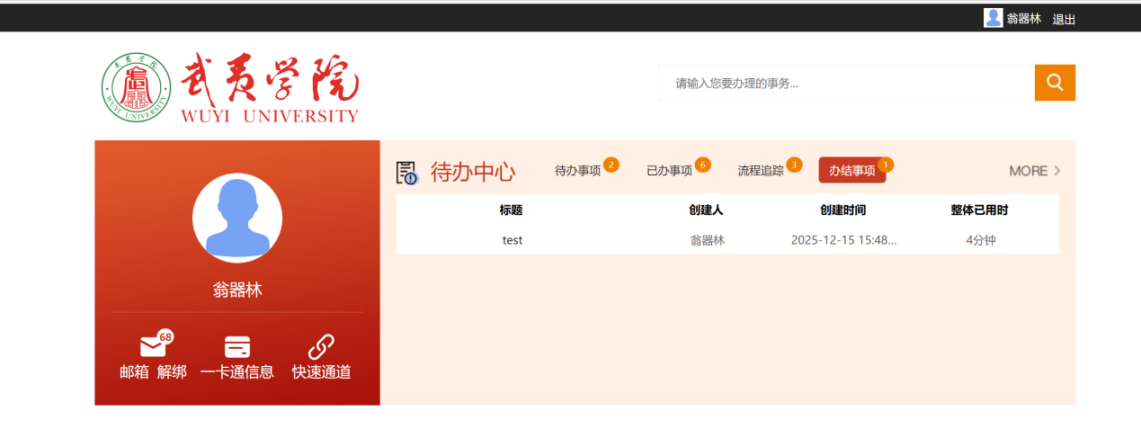
Task: Click the Wuyi University logo
Action: 230,88
